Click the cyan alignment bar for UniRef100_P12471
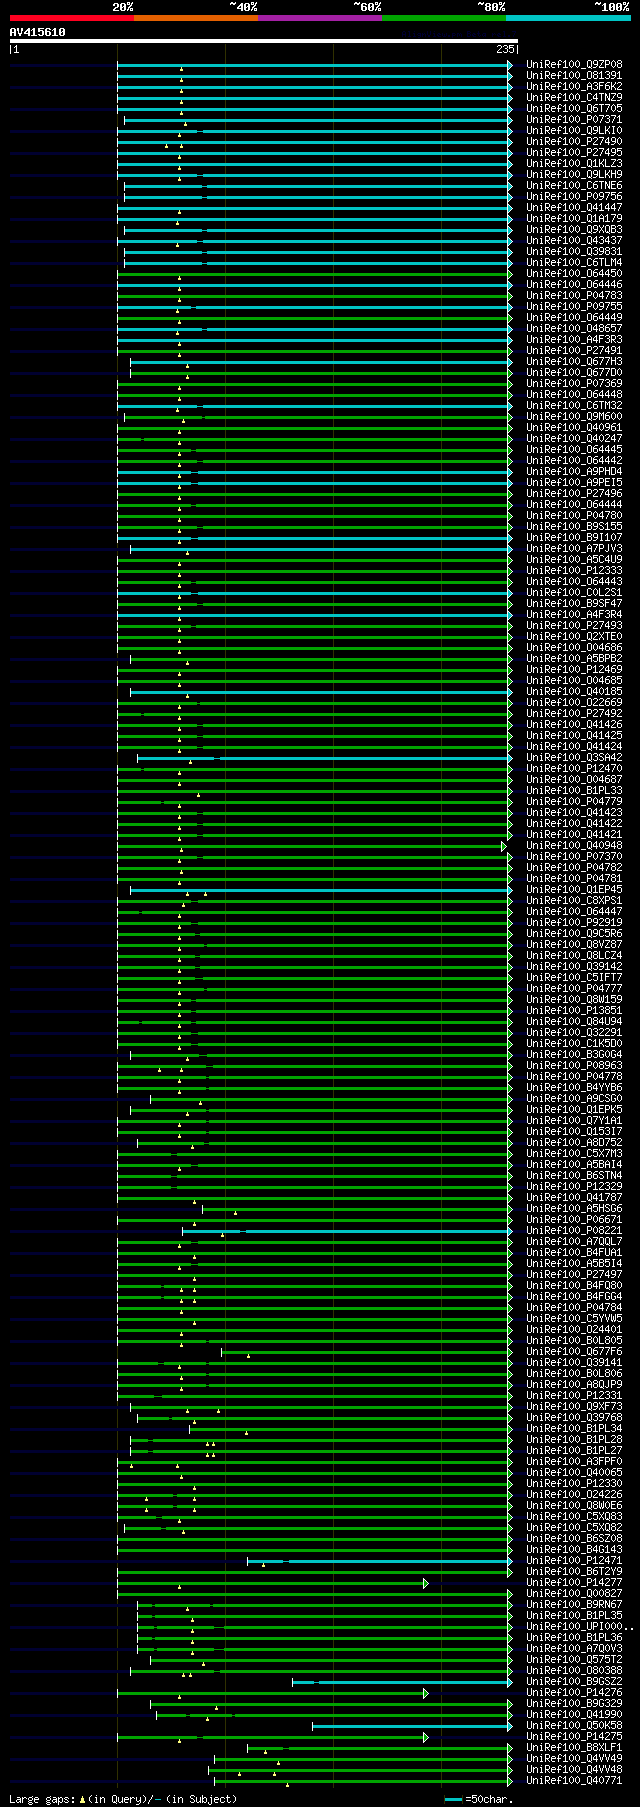 coord(380,1561)
